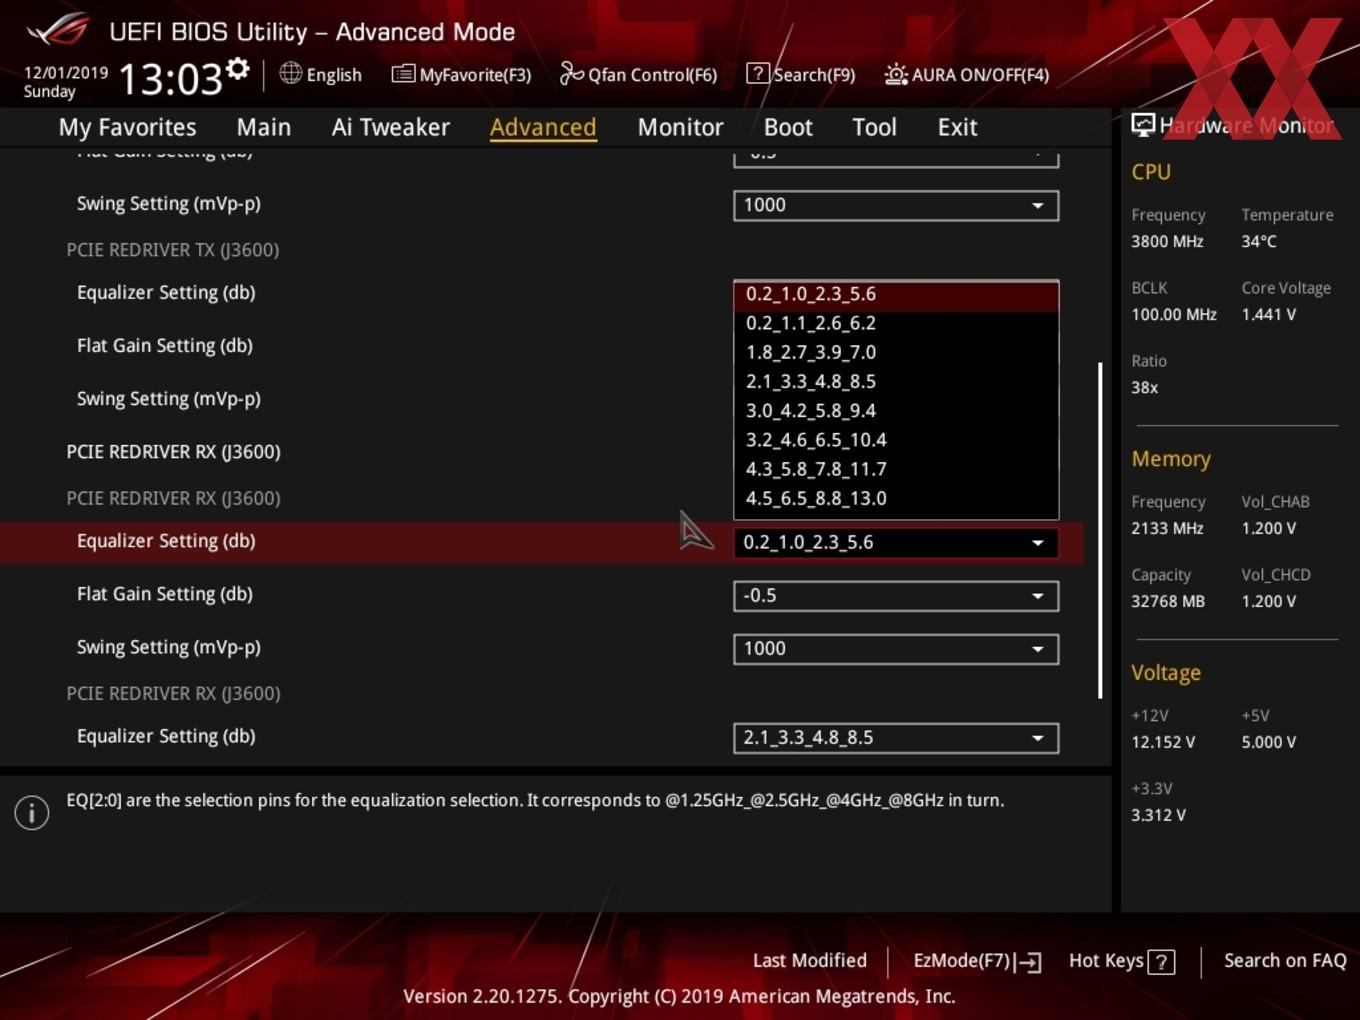This screenshot has height=1020, width=1360.
Task: Open Last Modified list
Action: 809,961
